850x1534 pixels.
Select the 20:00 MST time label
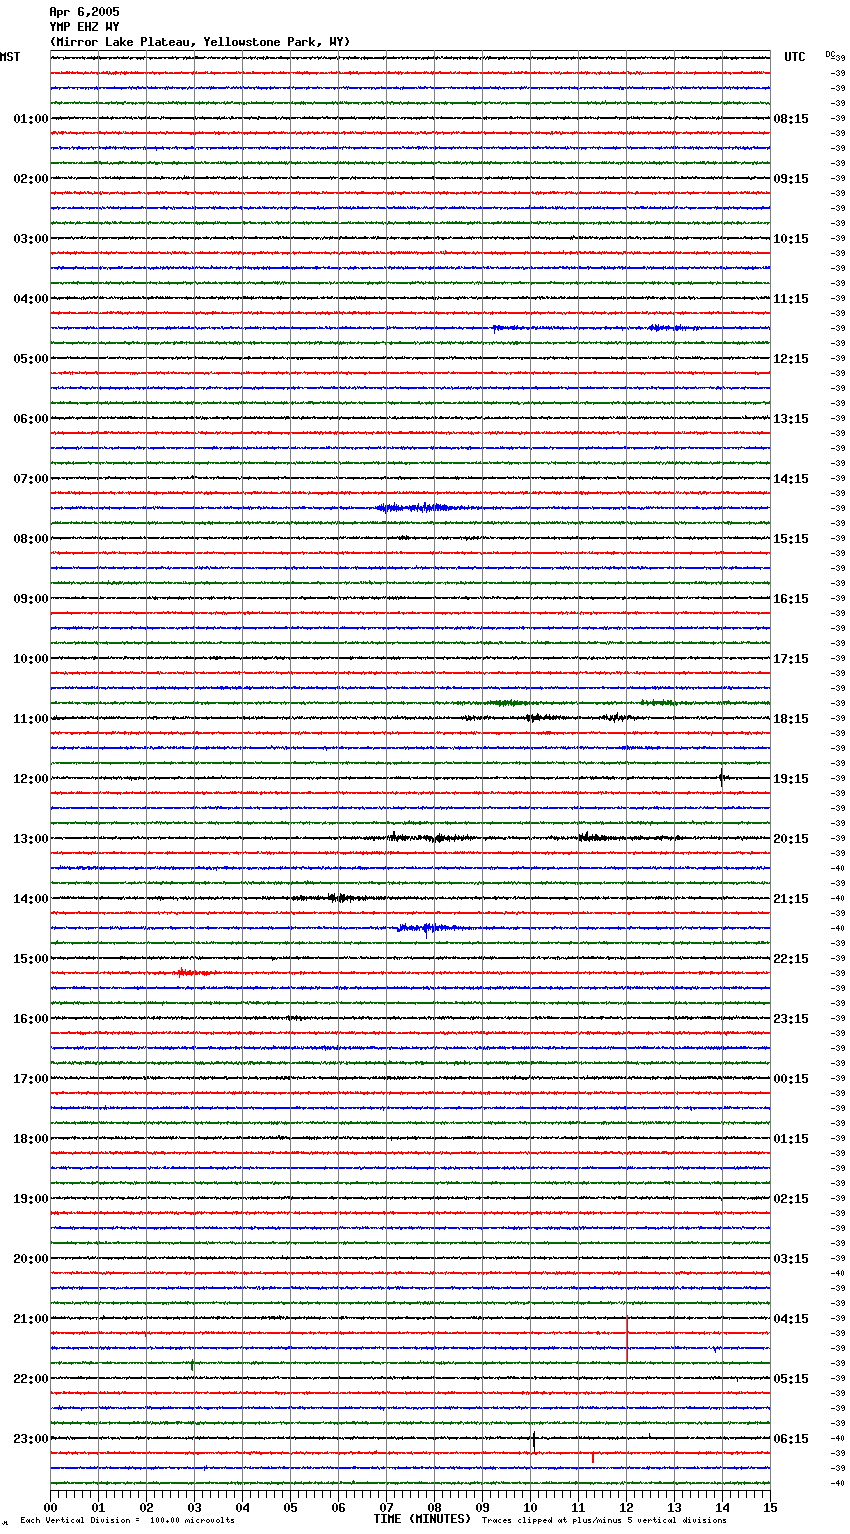31,1259
